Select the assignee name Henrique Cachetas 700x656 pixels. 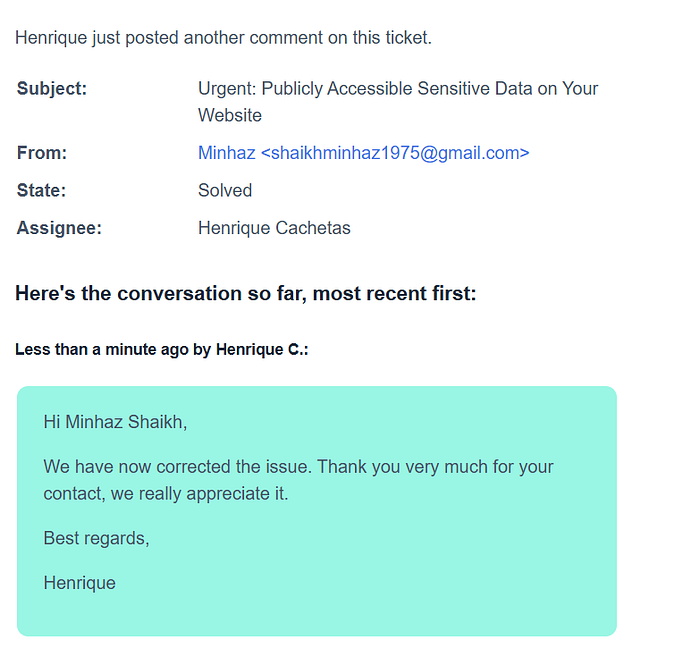tap(274, 228)
